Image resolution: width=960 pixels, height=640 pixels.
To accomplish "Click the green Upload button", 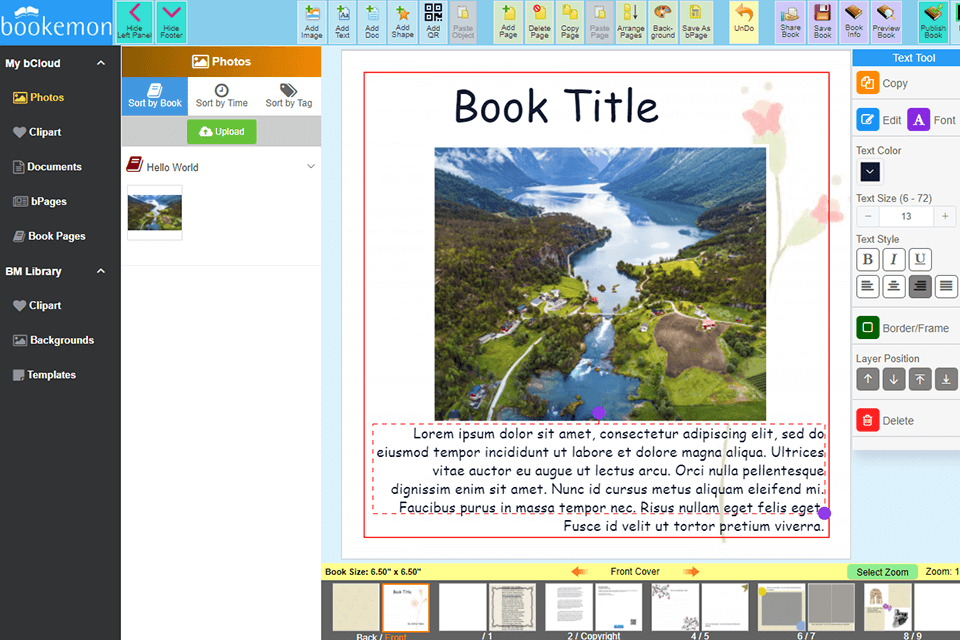I will point(222,132).
